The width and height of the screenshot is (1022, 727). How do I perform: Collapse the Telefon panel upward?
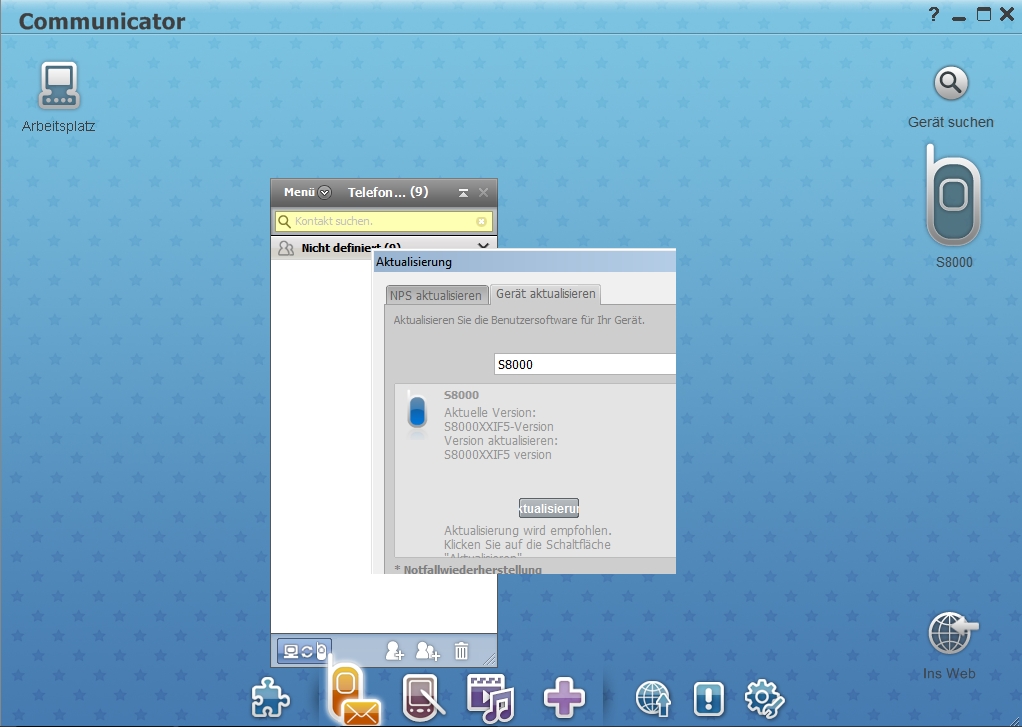463,192
